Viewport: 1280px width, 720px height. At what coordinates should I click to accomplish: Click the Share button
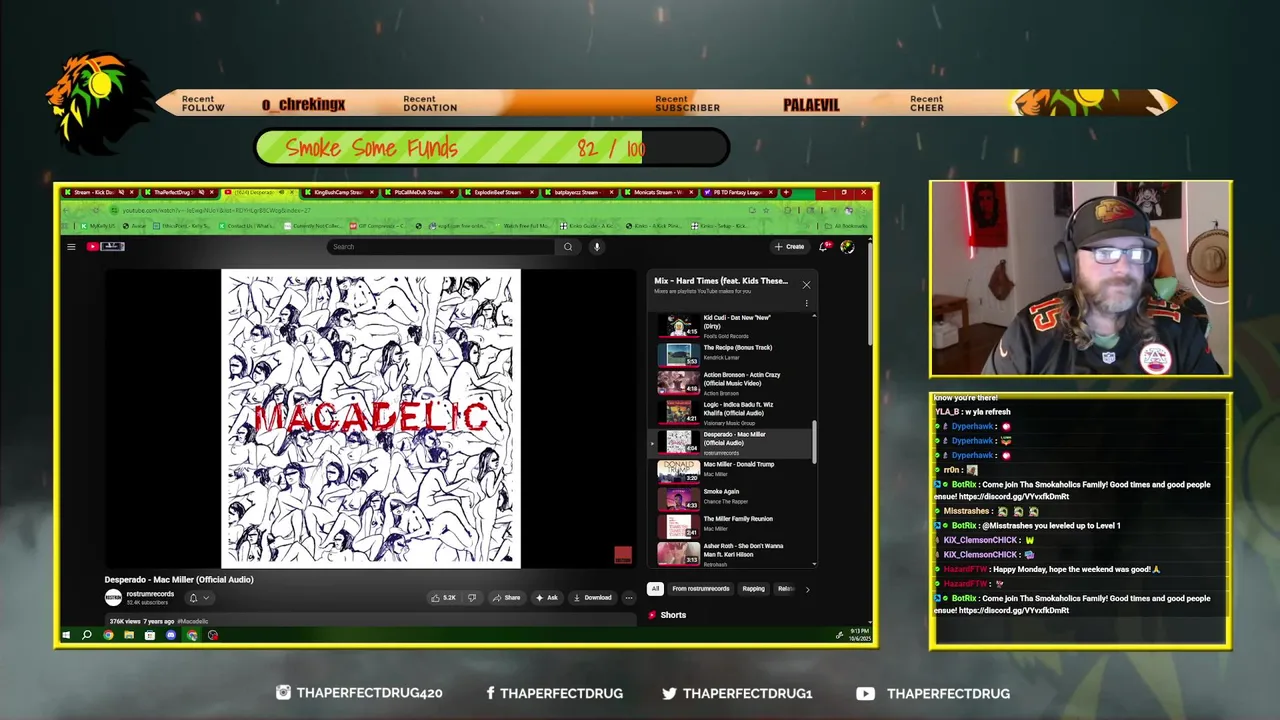point(506,598)
